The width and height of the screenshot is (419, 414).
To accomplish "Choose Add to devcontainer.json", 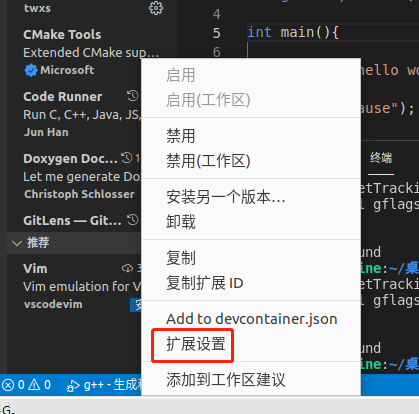I will pyautogui.click(x=252, y=319).
